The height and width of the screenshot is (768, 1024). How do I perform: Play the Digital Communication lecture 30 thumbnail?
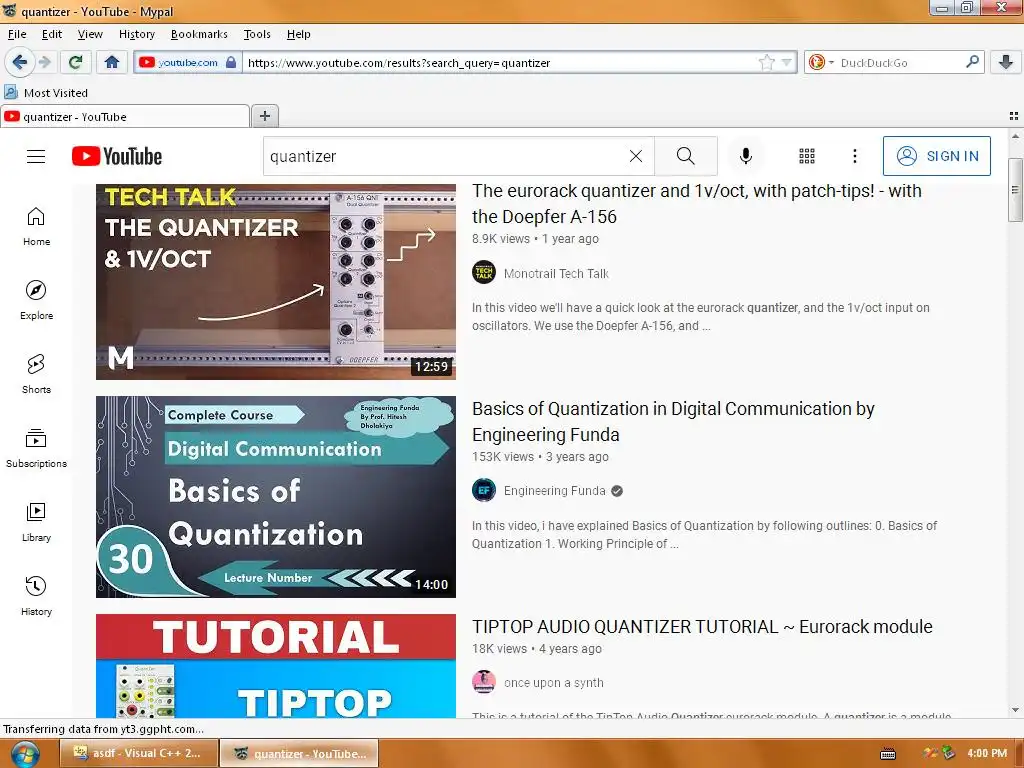(276, 497)
